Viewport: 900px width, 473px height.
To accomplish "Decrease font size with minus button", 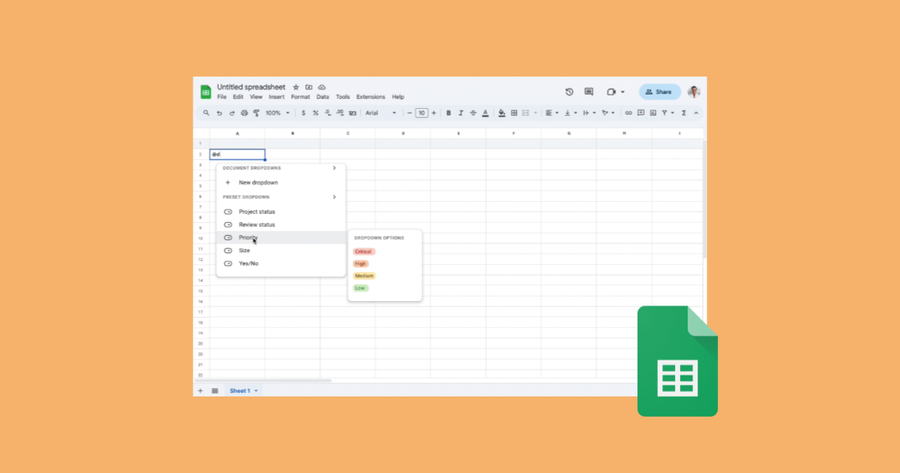I will (x=409, y=113).
